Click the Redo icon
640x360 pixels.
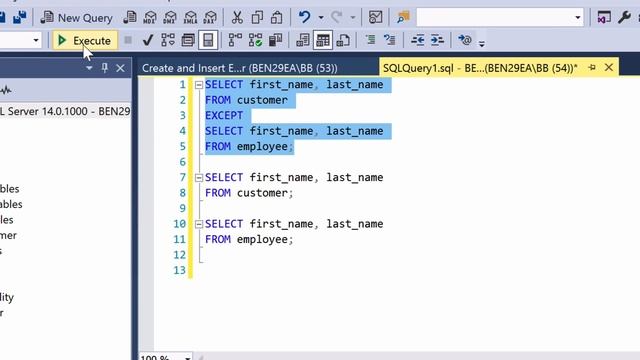(x=336, y=17)
